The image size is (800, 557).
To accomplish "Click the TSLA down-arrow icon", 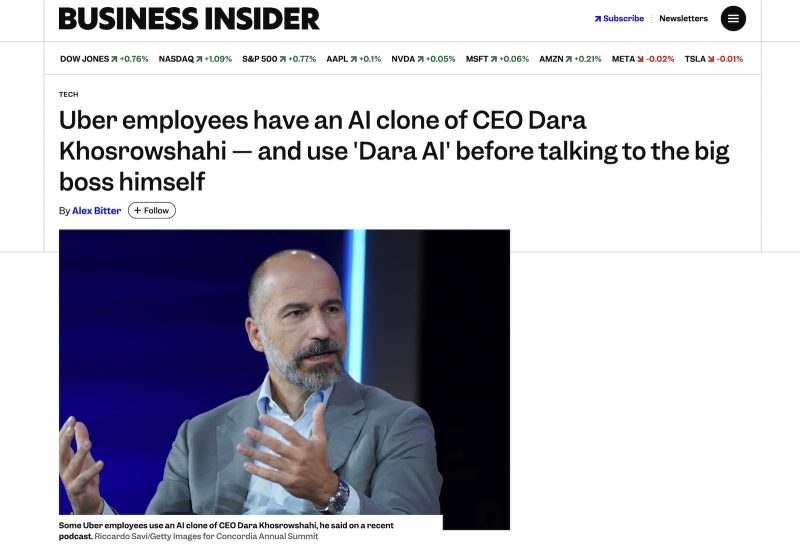I will tap(711, 59).
